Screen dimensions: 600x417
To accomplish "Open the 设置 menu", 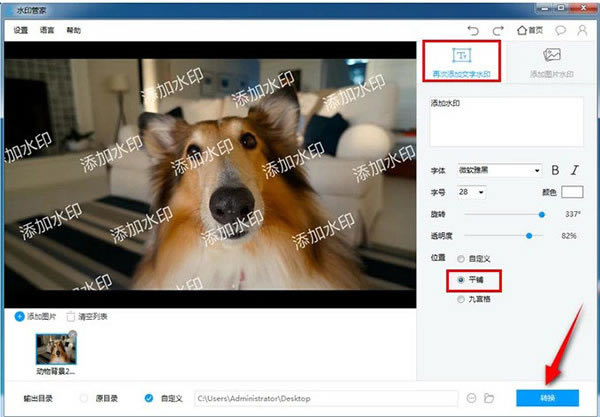I will (x=21, y=30).
